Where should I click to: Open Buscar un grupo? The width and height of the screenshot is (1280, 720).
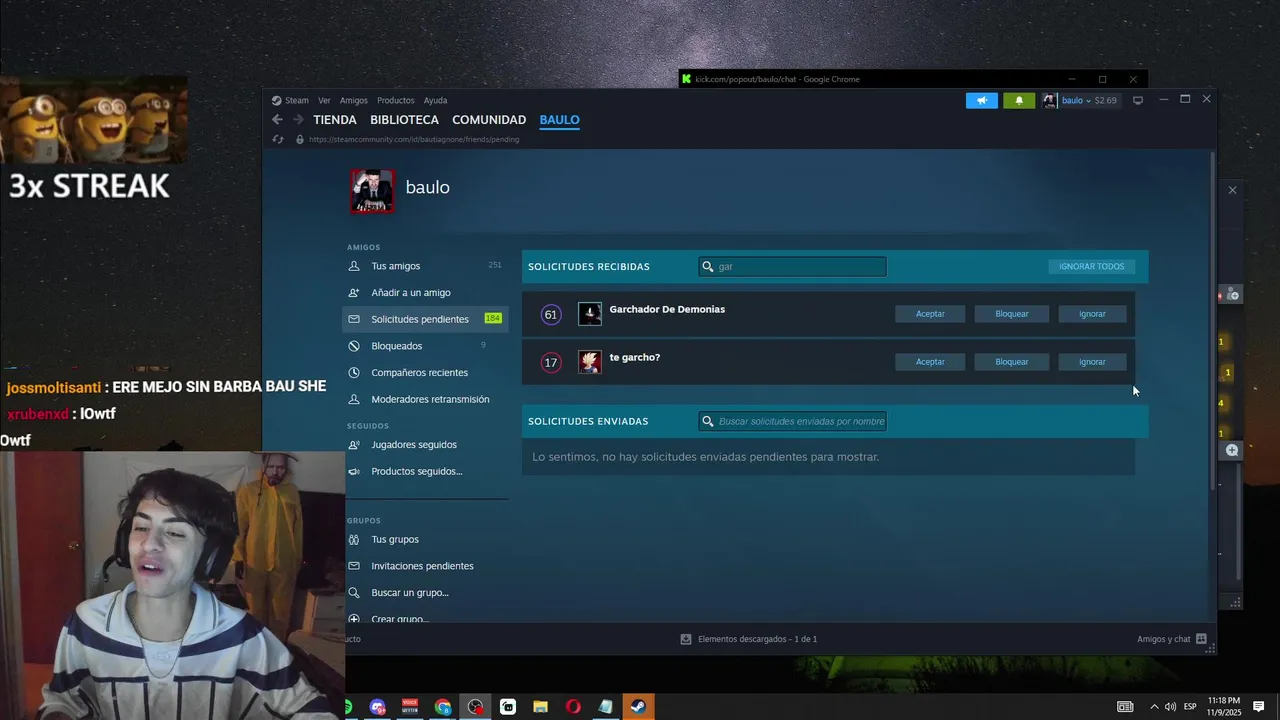pyautogui.click(x=409, y=593)
